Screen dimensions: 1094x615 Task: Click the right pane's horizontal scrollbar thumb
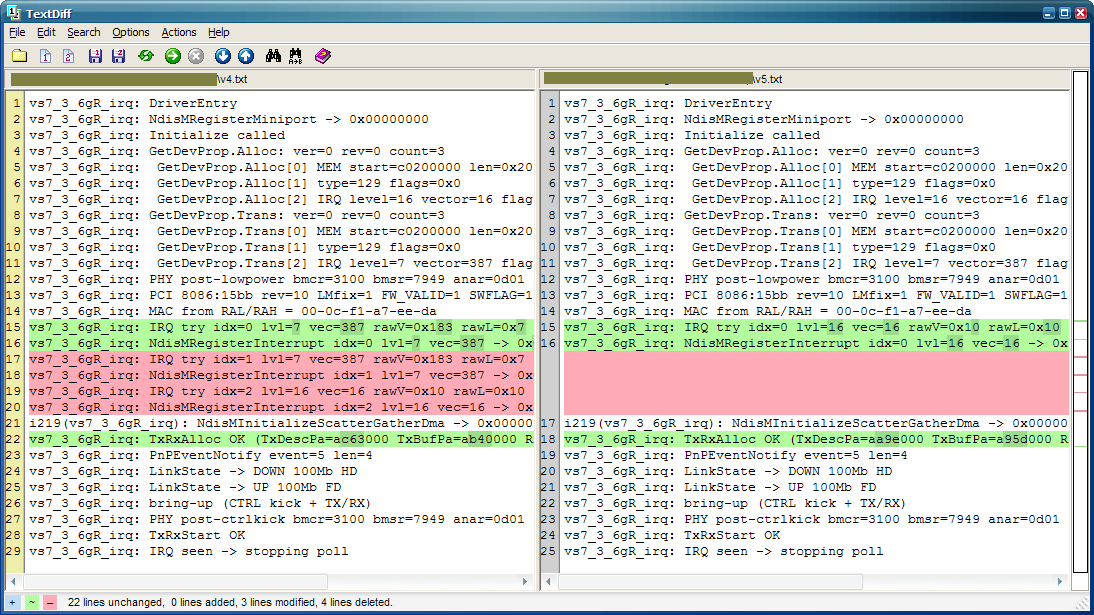pos(710,581)
